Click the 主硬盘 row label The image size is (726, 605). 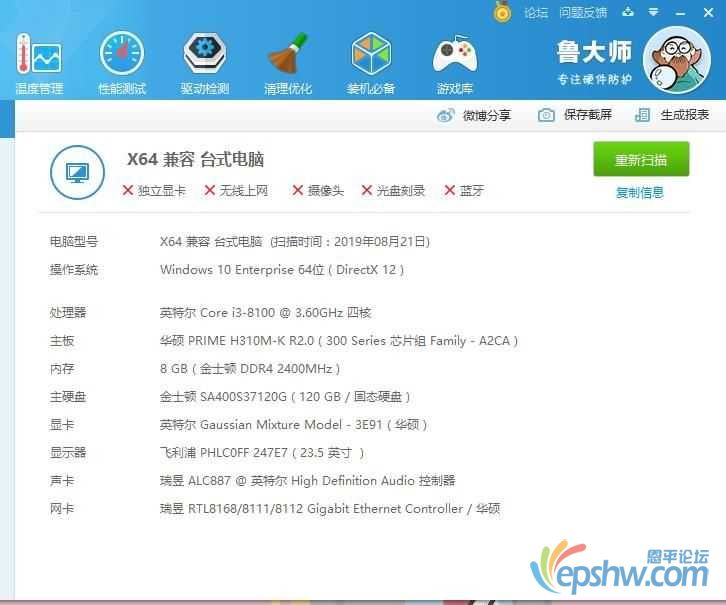tap(68, 397)
